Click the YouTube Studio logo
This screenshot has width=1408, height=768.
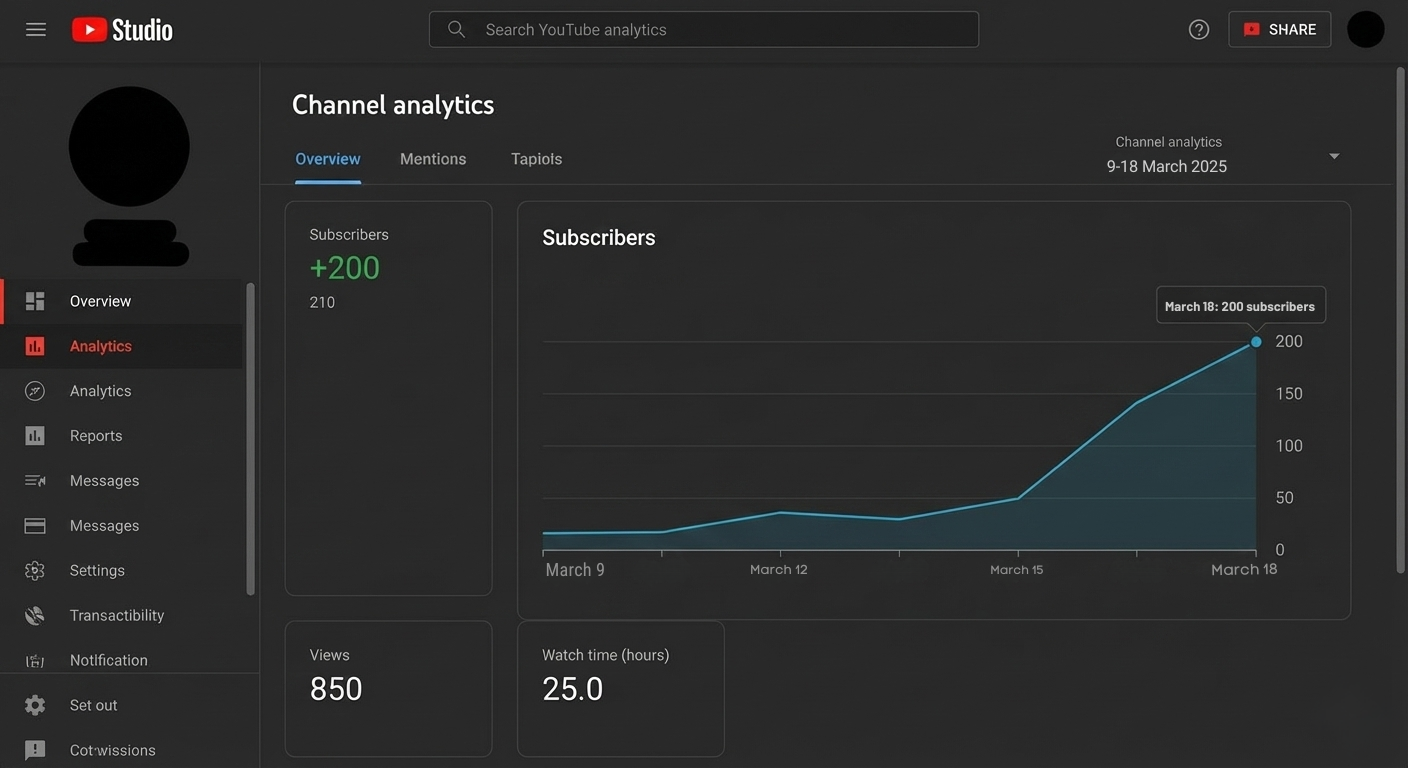[122, 30]
